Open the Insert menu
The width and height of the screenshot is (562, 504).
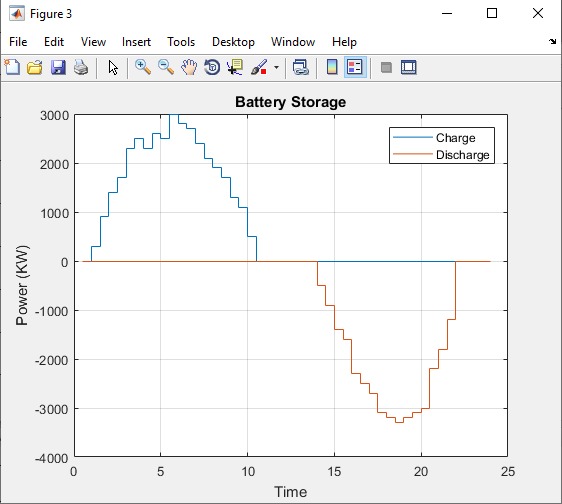(136, 42)
